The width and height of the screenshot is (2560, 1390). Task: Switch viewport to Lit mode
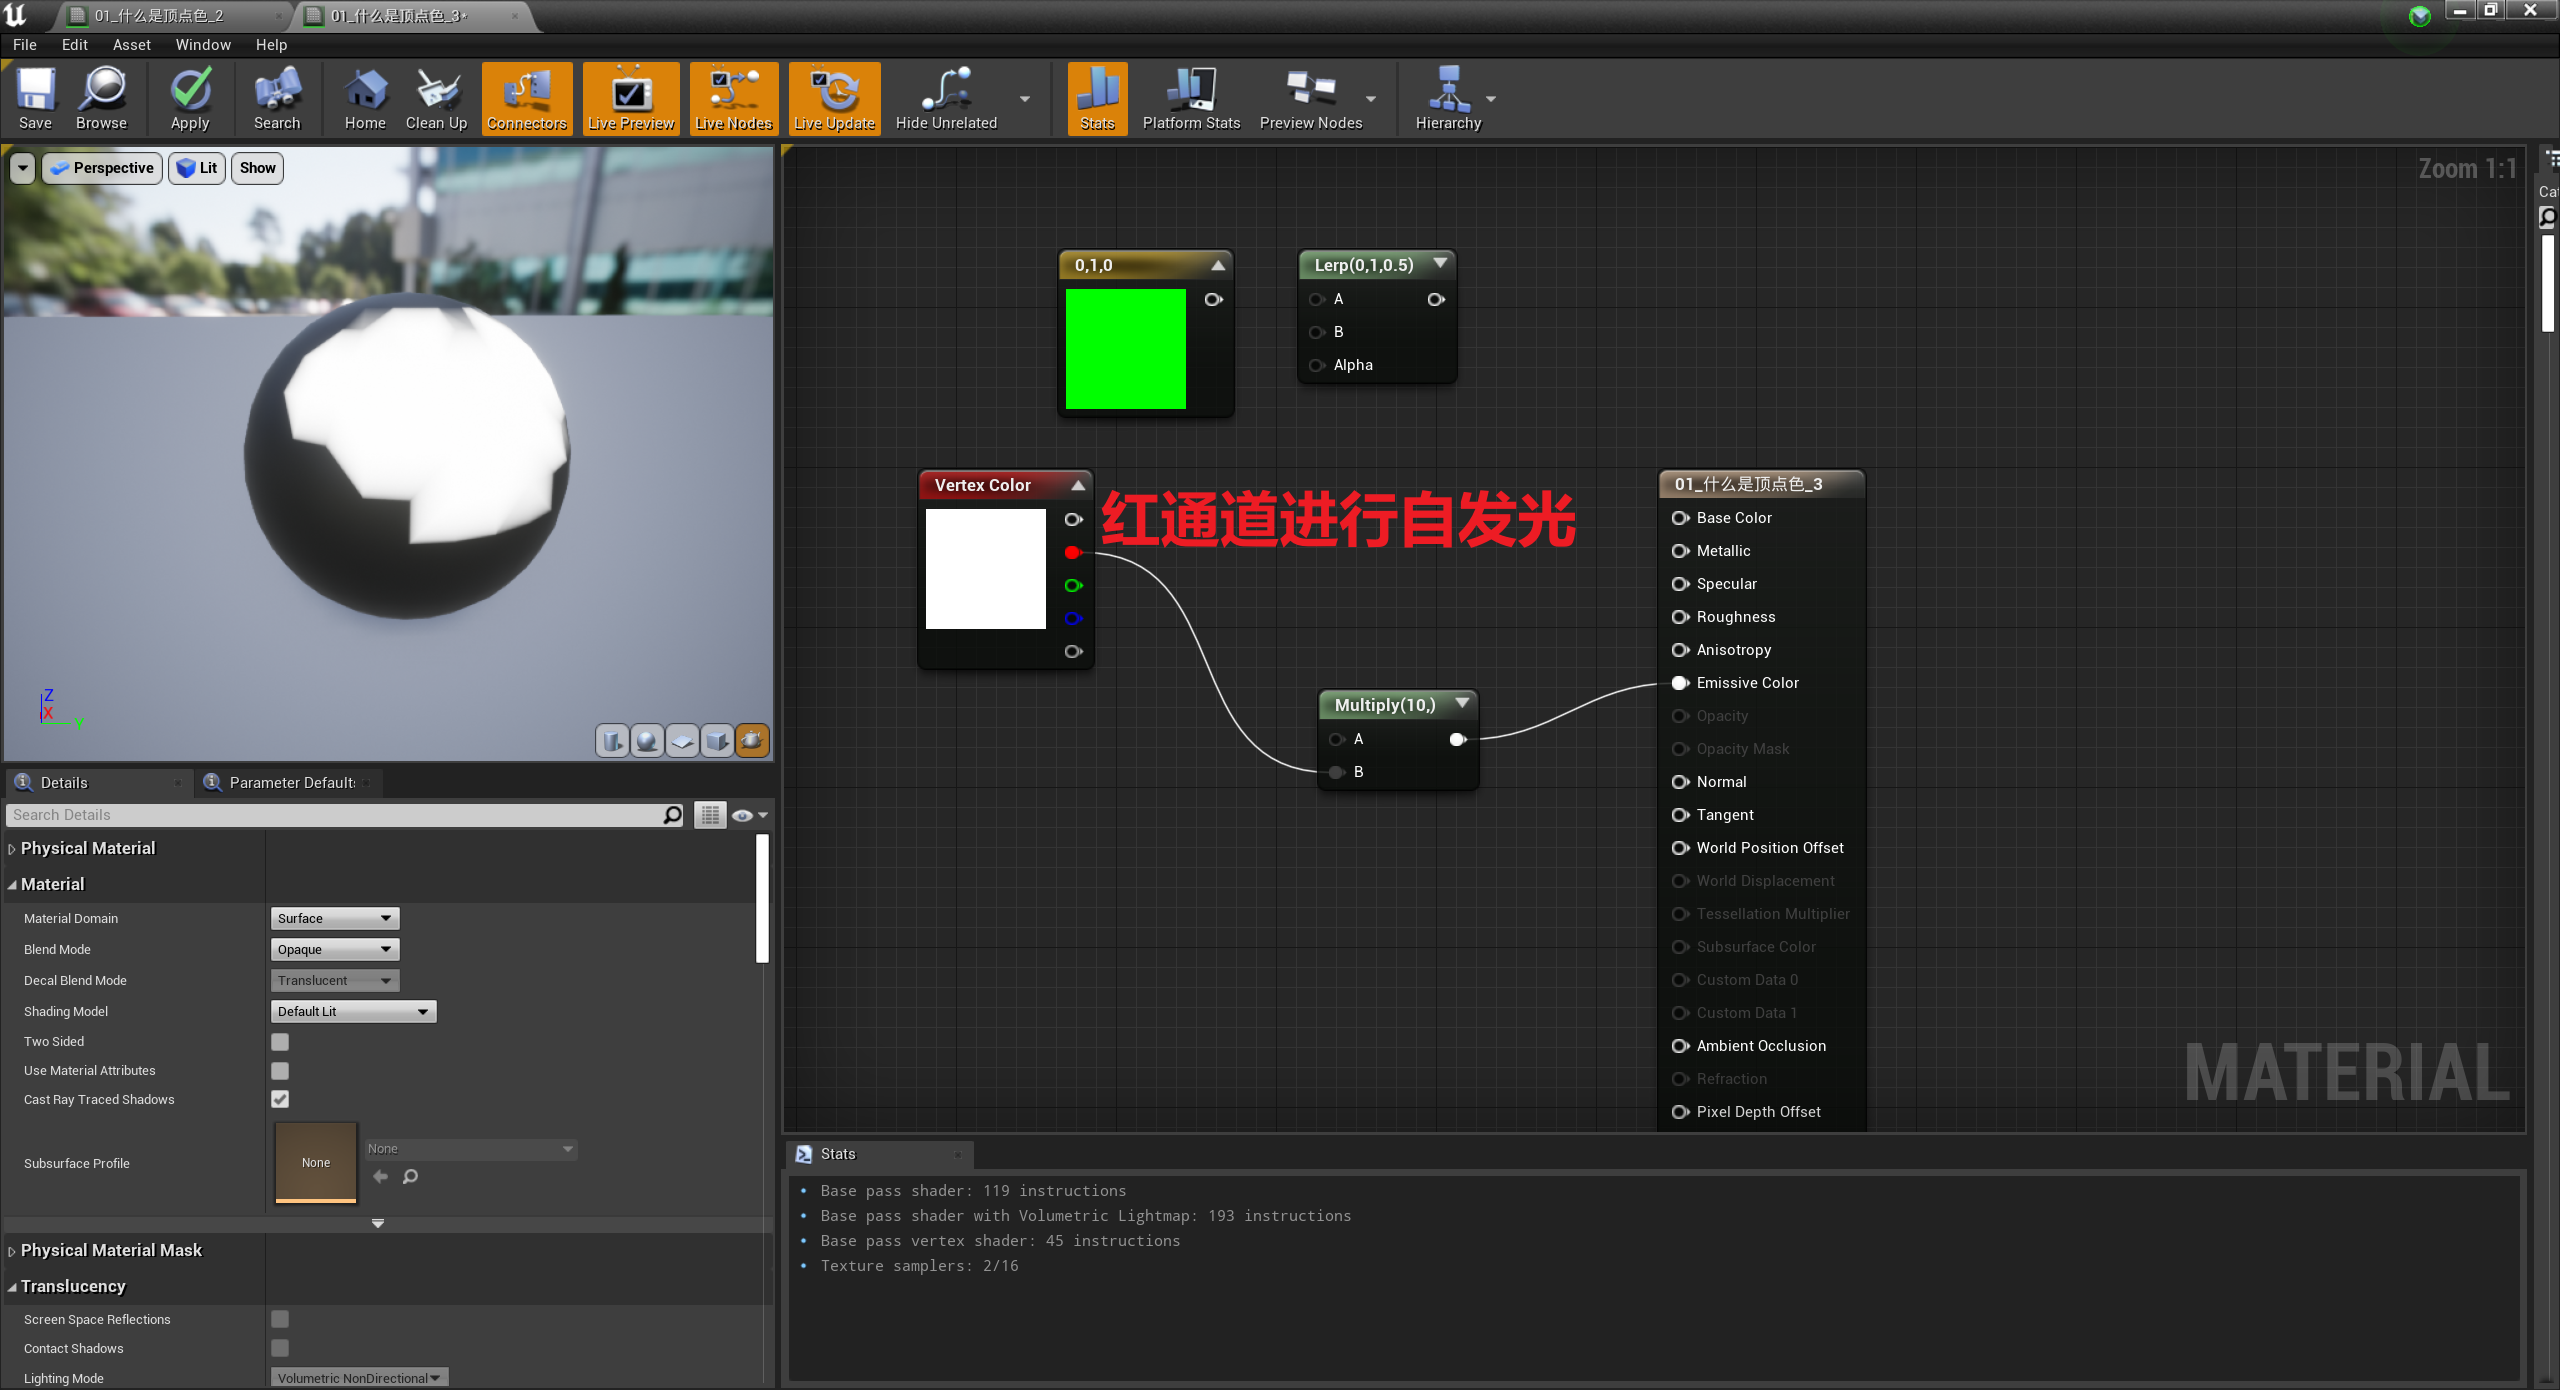[x=196, y=167]
